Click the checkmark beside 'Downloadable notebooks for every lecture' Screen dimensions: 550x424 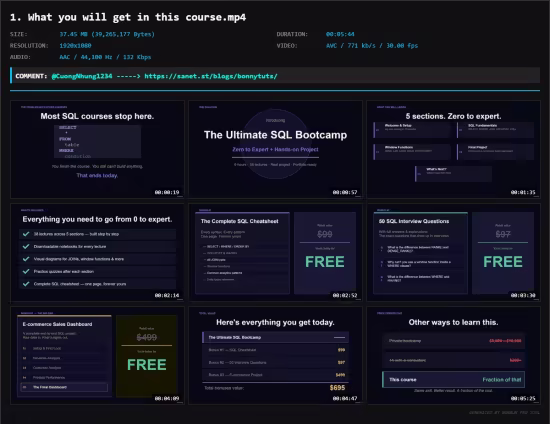tap(26, 247)
